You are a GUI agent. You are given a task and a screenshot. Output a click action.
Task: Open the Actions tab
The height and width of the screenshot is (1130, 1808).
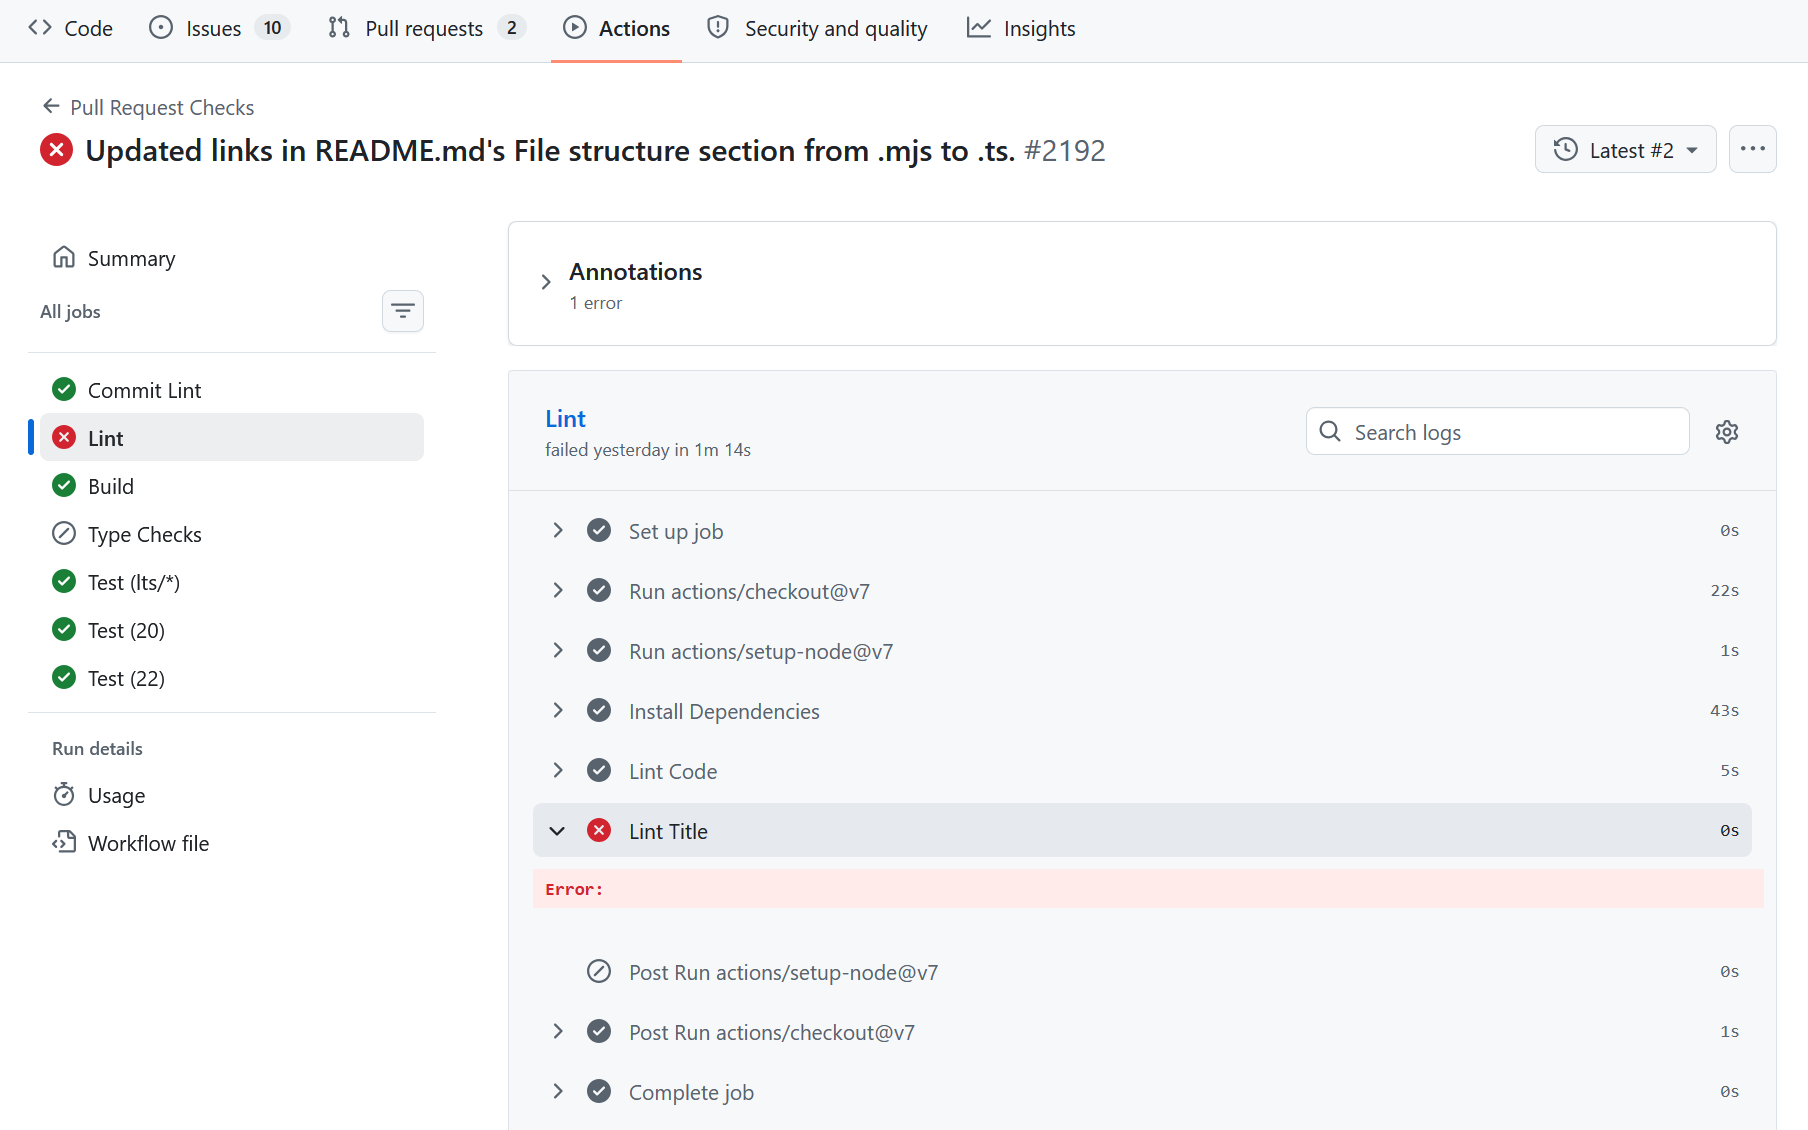click(616, 28)
